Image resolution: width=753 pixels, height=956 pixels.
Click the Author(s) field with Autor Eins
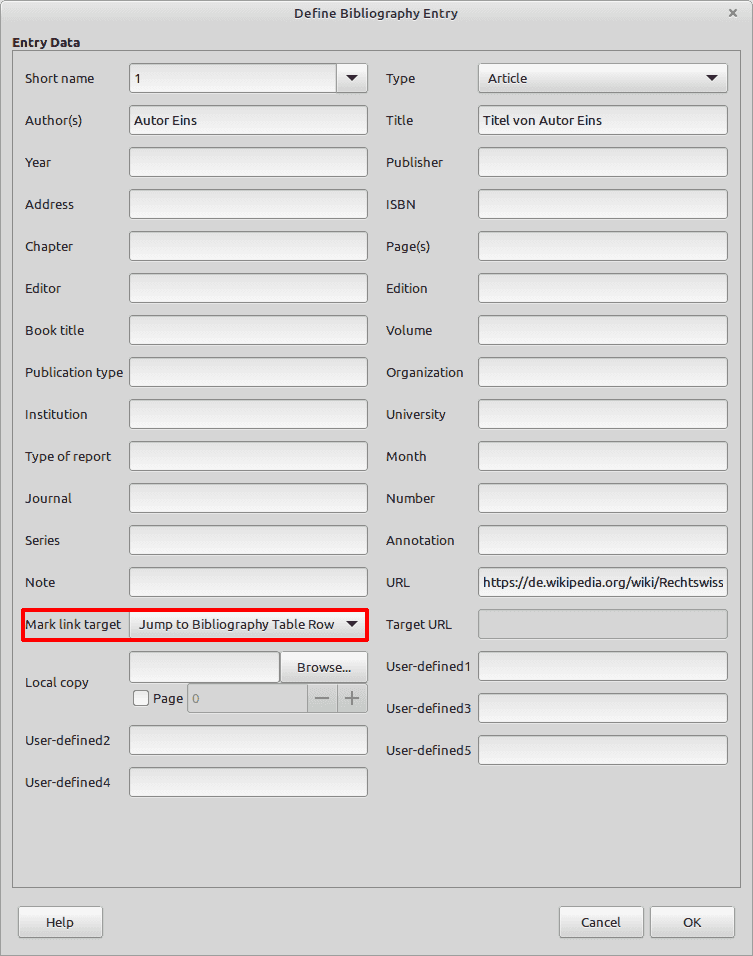[248, 120]
